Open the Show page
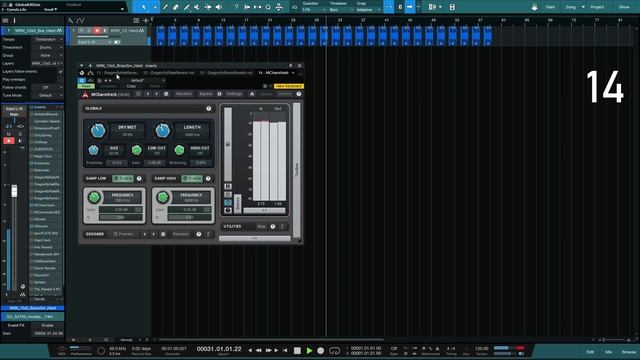The height and width of the screenshot is (360, 640). click(x=624, y=7)
